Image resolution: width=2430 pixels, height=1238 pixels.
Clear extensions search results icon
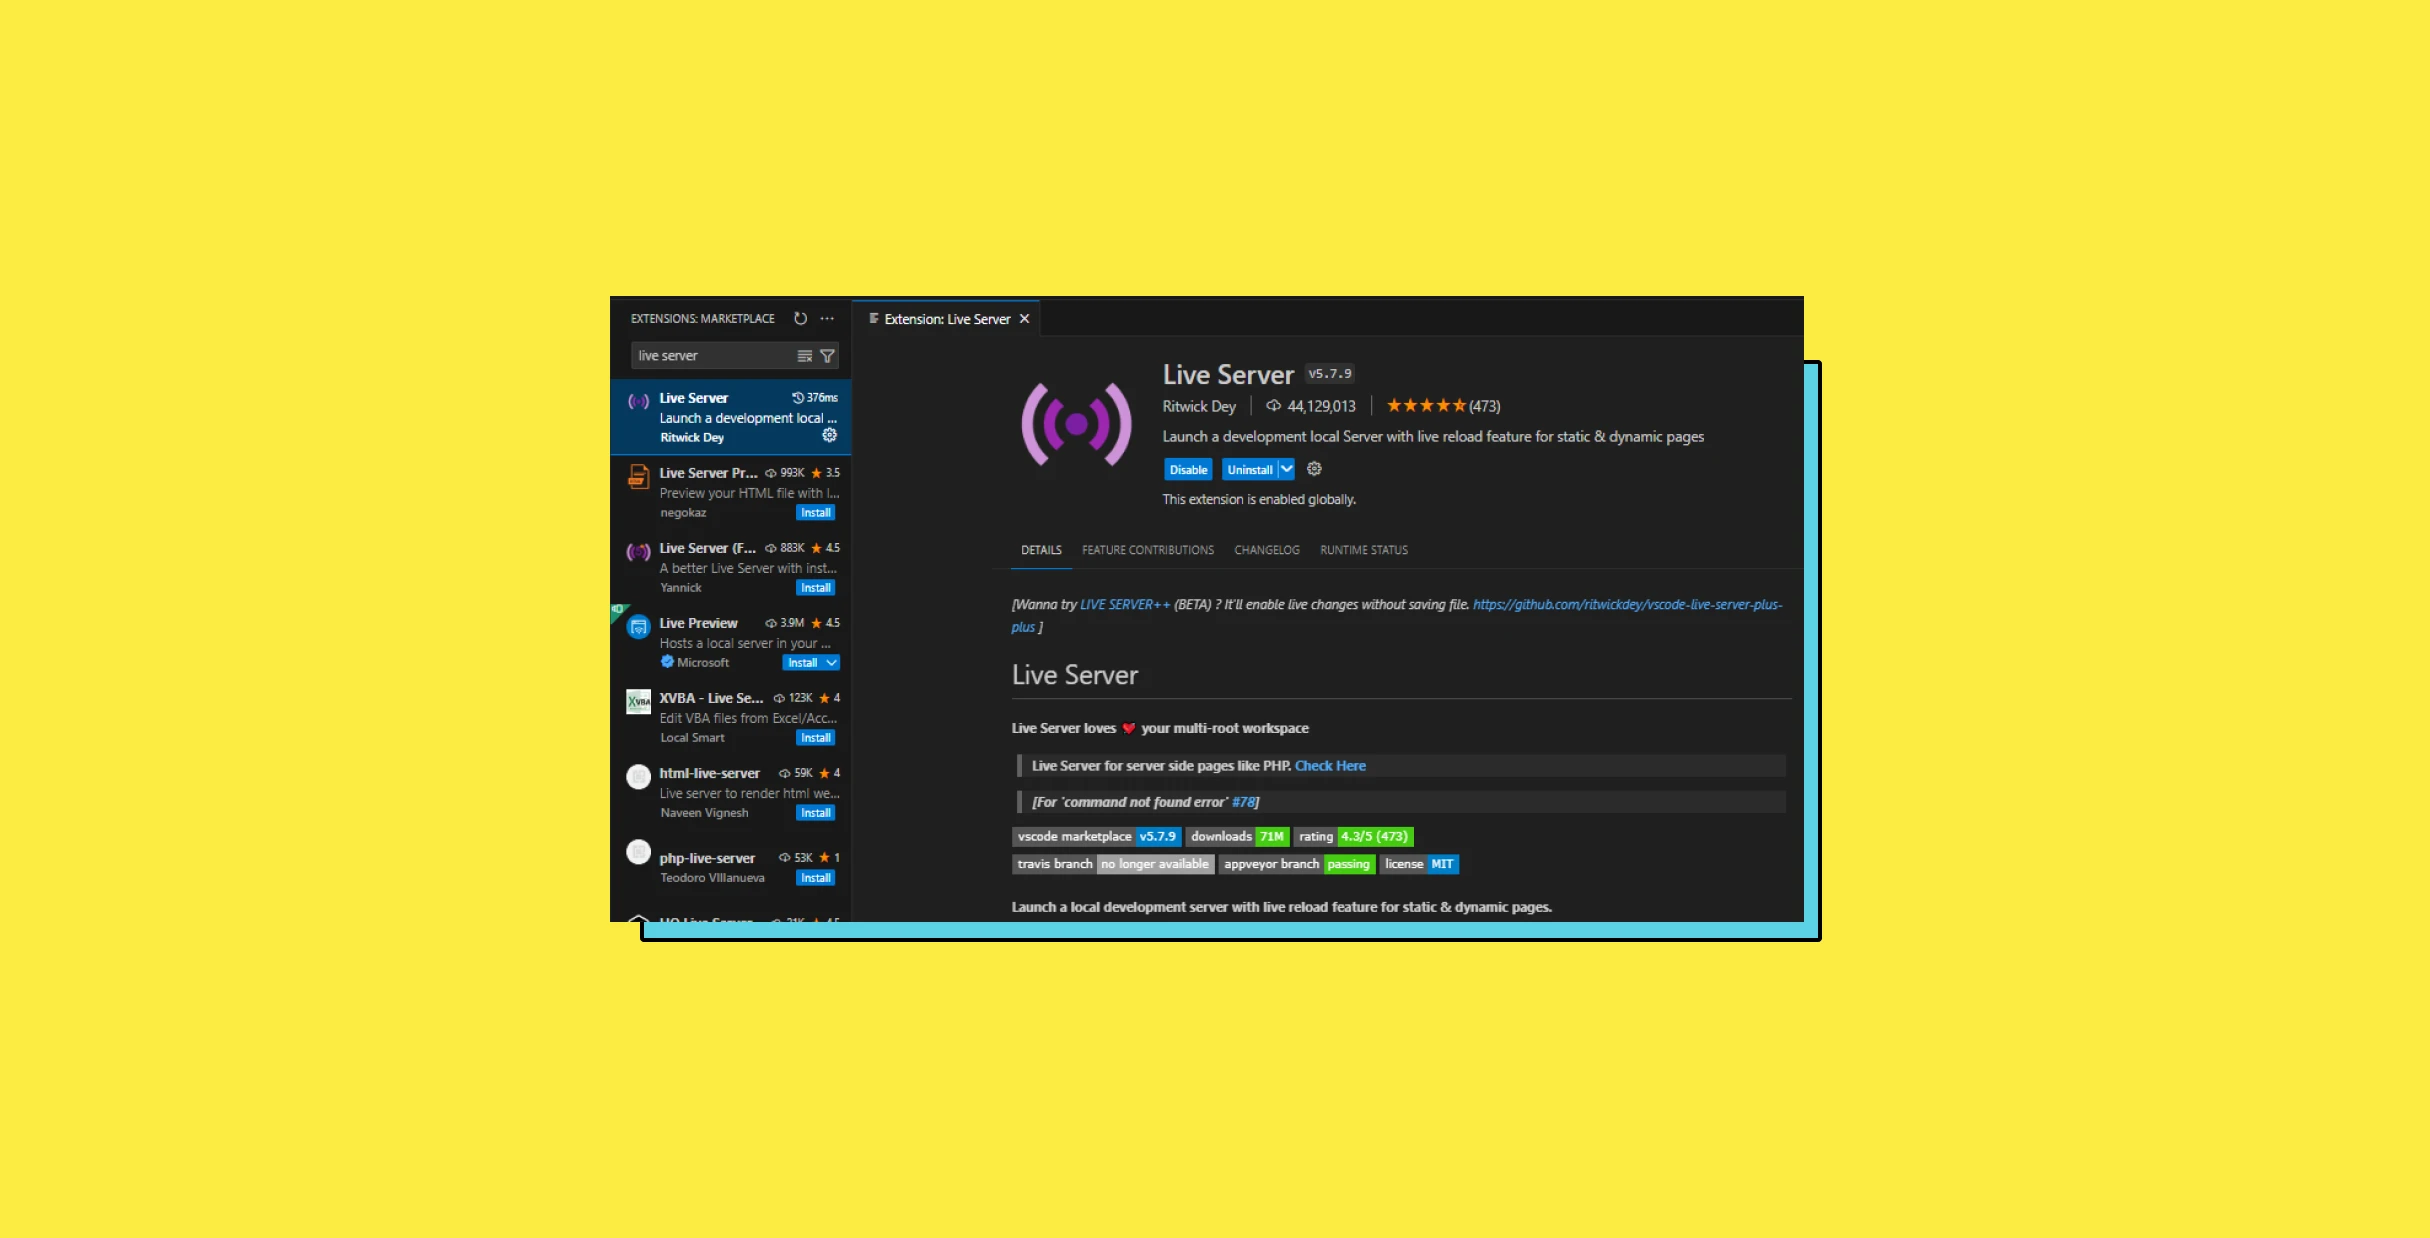click(804, 356)
